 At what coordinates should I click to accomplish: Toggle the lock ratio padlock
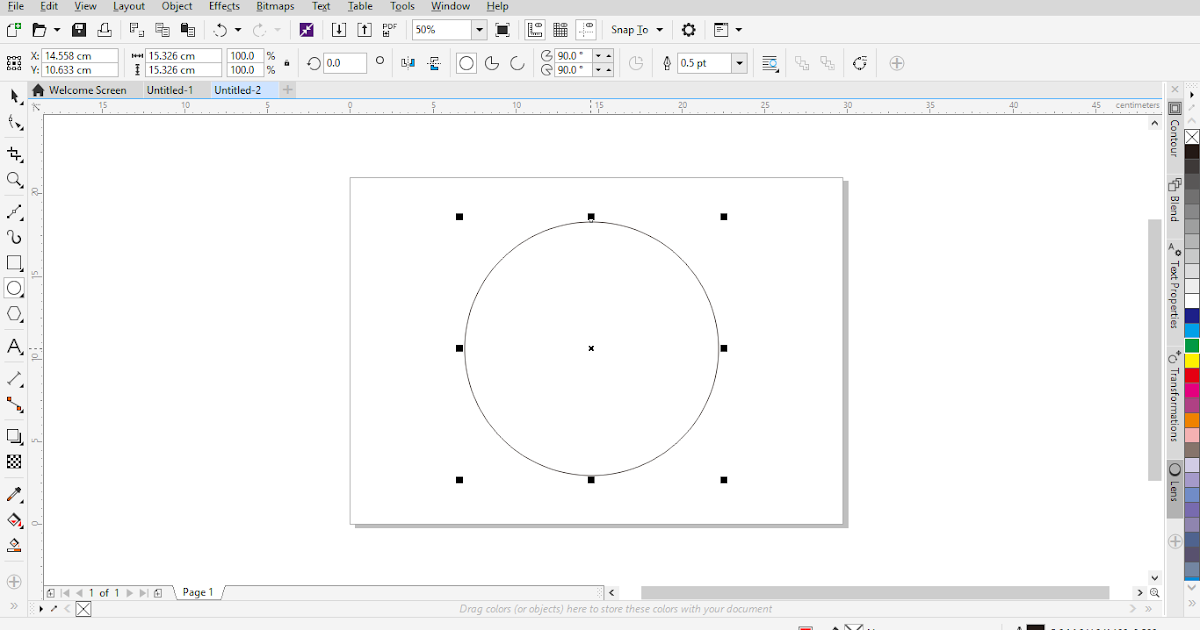(287, 63)
